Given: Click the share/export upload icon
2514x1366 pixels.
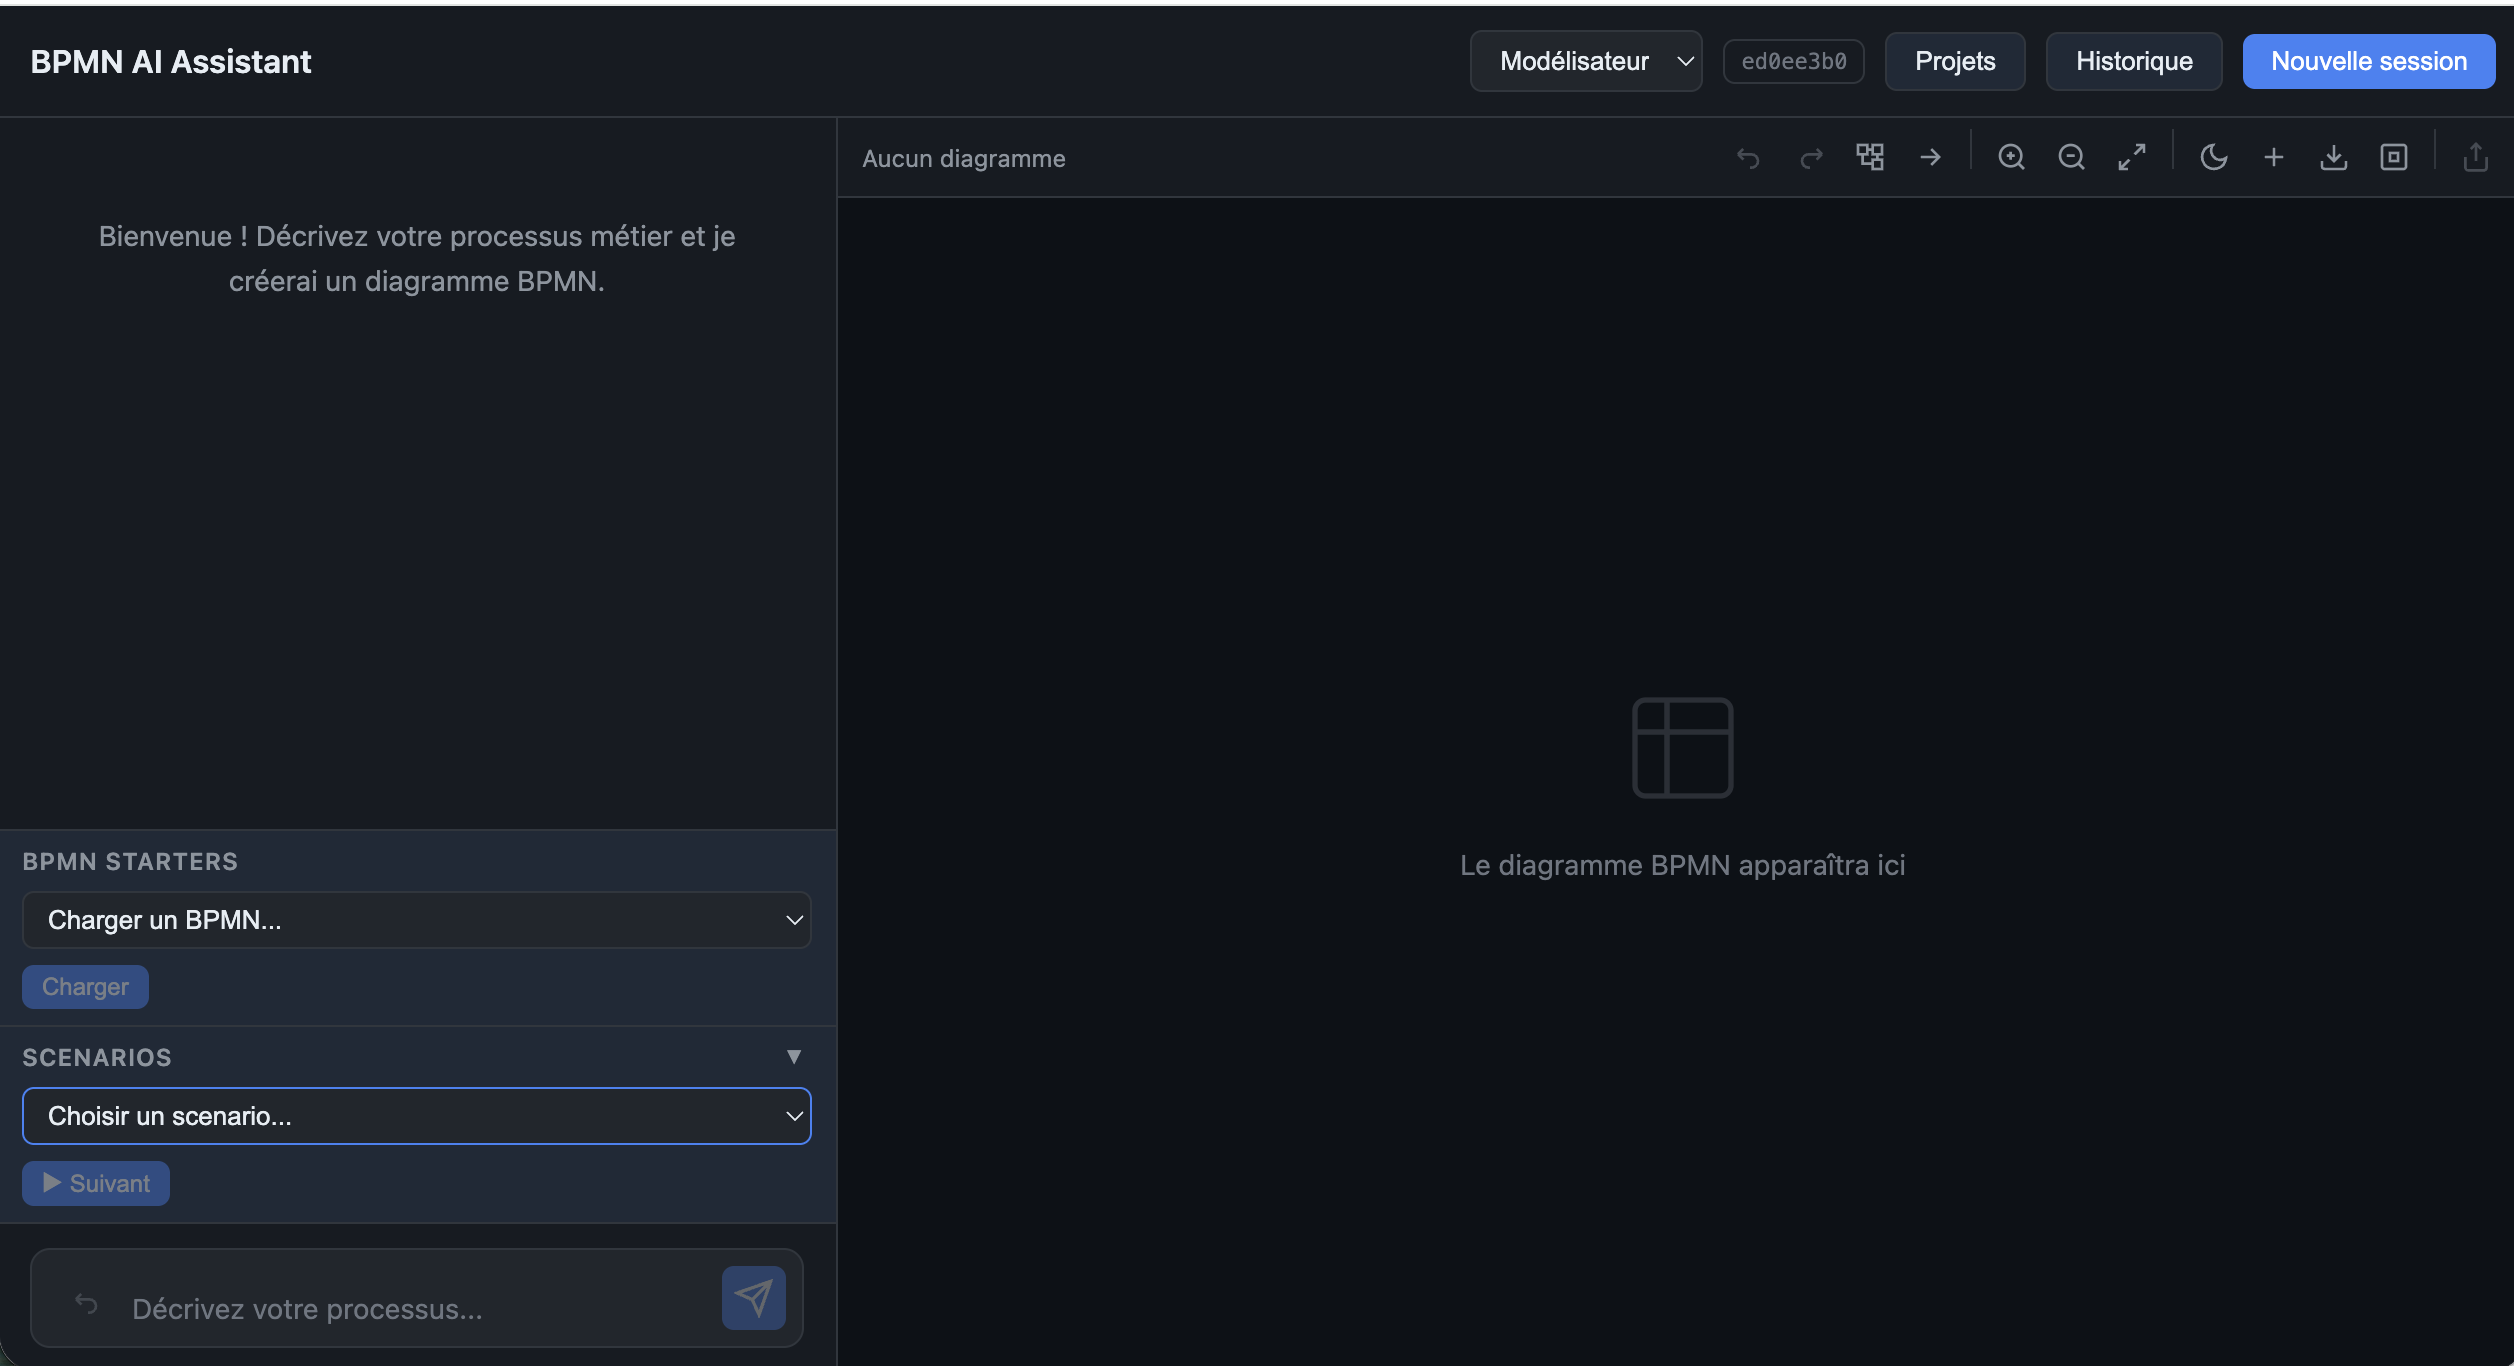Looking at the screenshot, I should [x=2476, y=157].
